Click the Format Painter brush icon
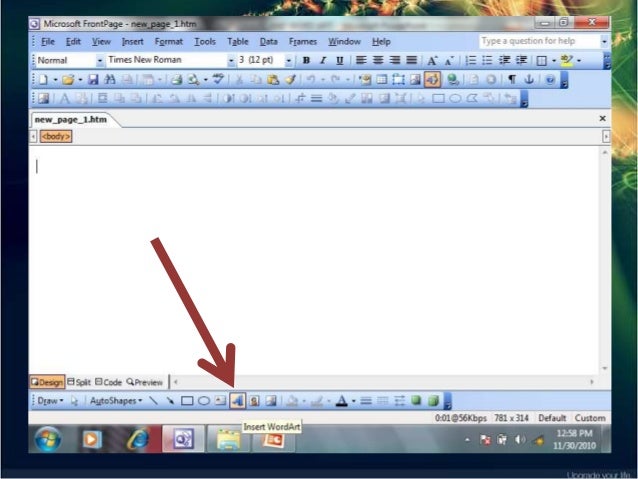The width and height of the screenshot is (638, 479). pos(290,79)
